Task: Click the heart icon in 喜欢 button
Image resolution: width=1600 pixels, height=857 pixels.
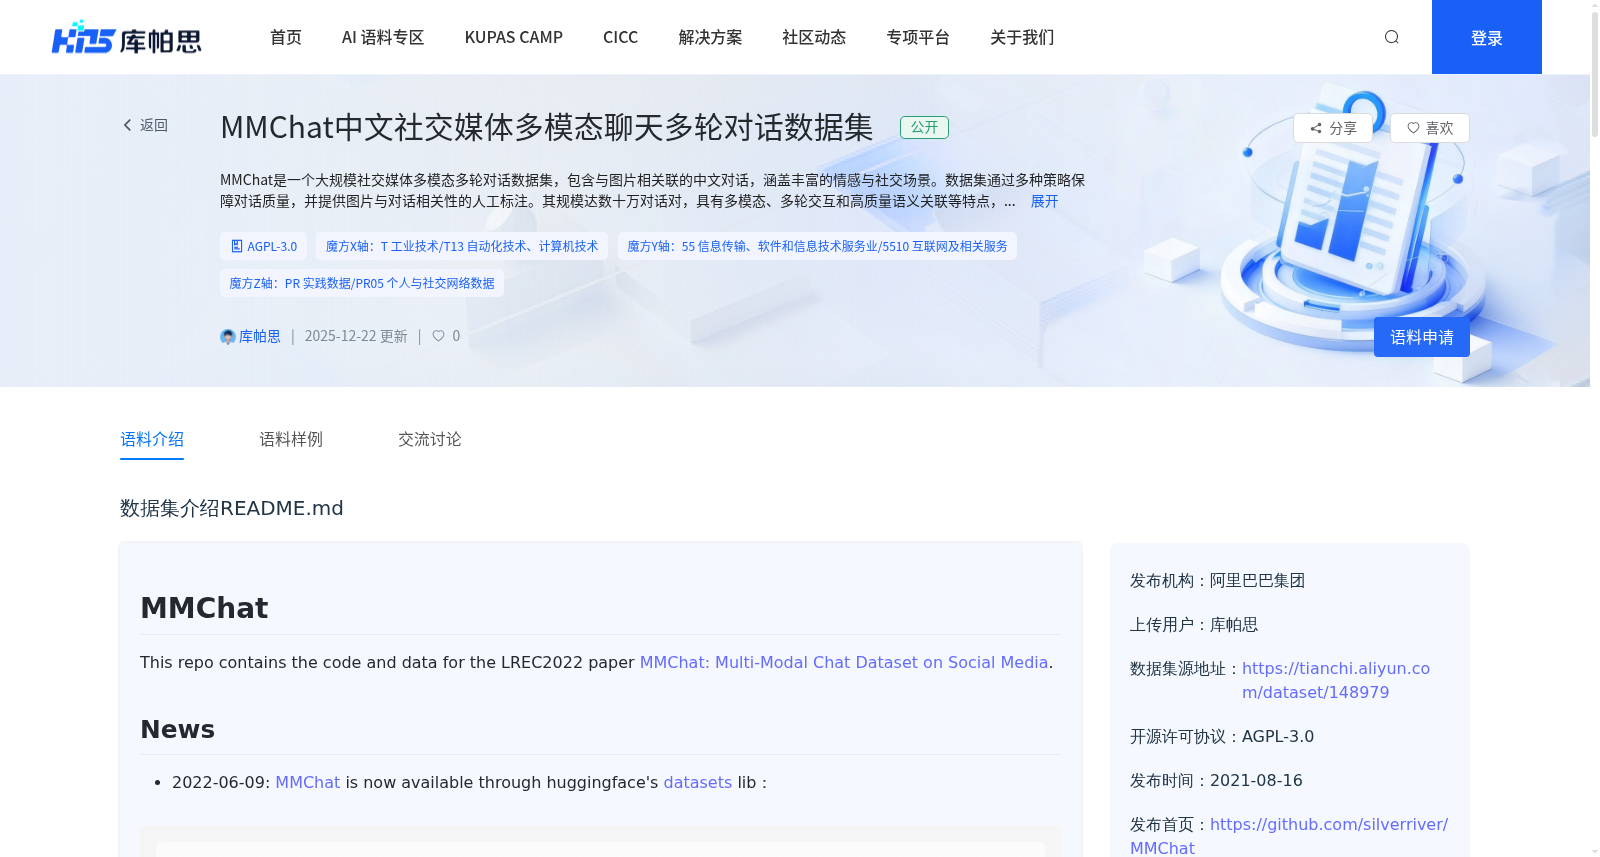Action: tap(1413, 128)
